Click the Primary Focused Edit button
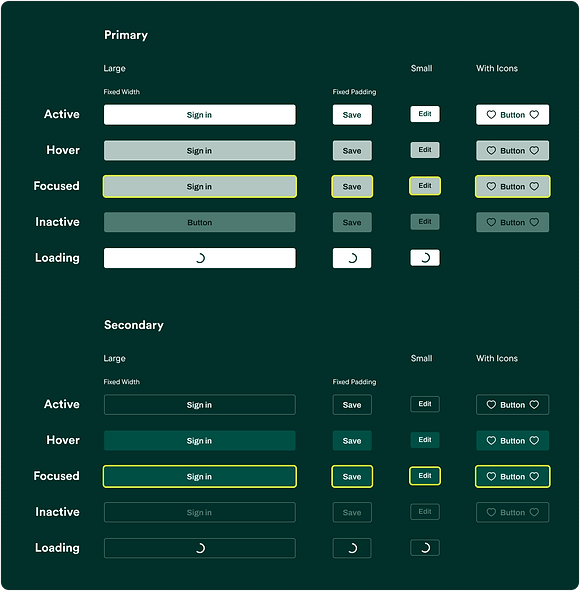This screenshot has width=580, height=591. pos(425,186)
